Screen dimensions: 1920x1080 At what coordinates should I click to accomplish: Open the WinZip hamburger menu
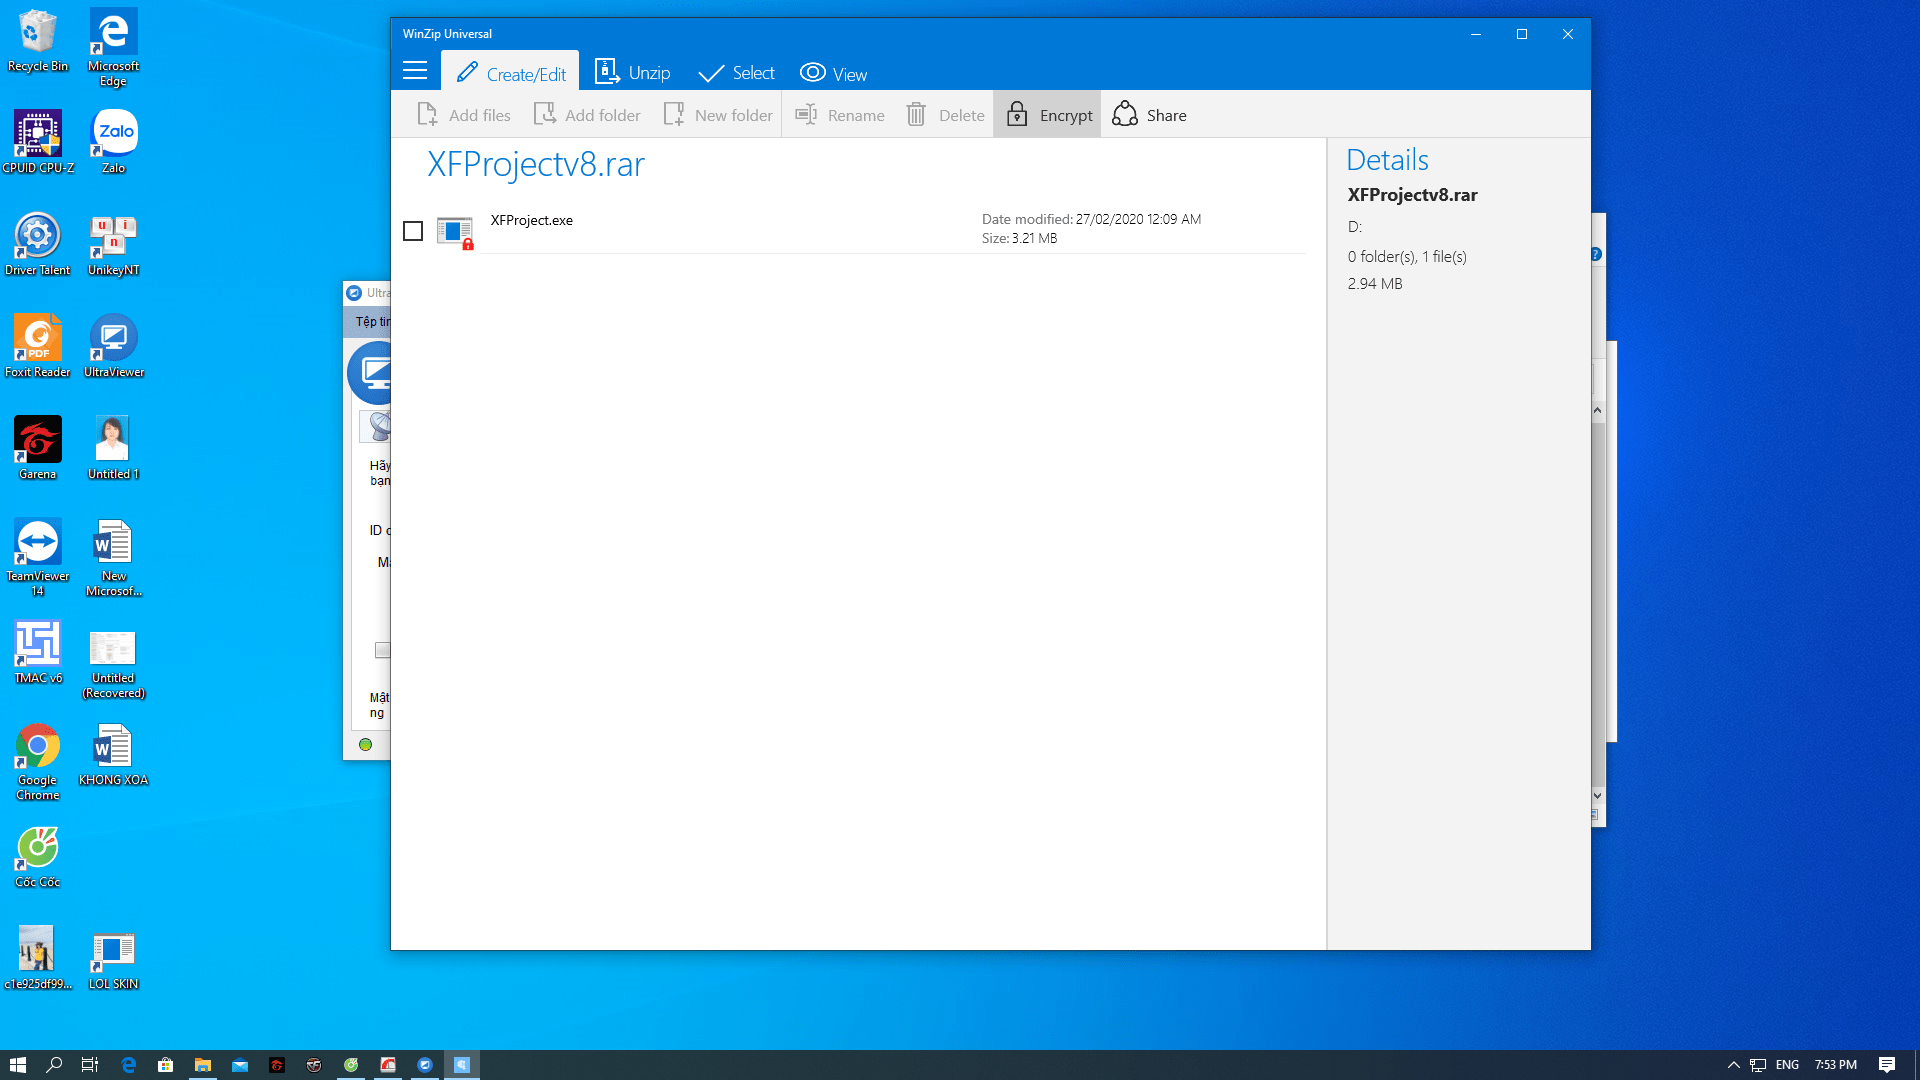[415, 71]
